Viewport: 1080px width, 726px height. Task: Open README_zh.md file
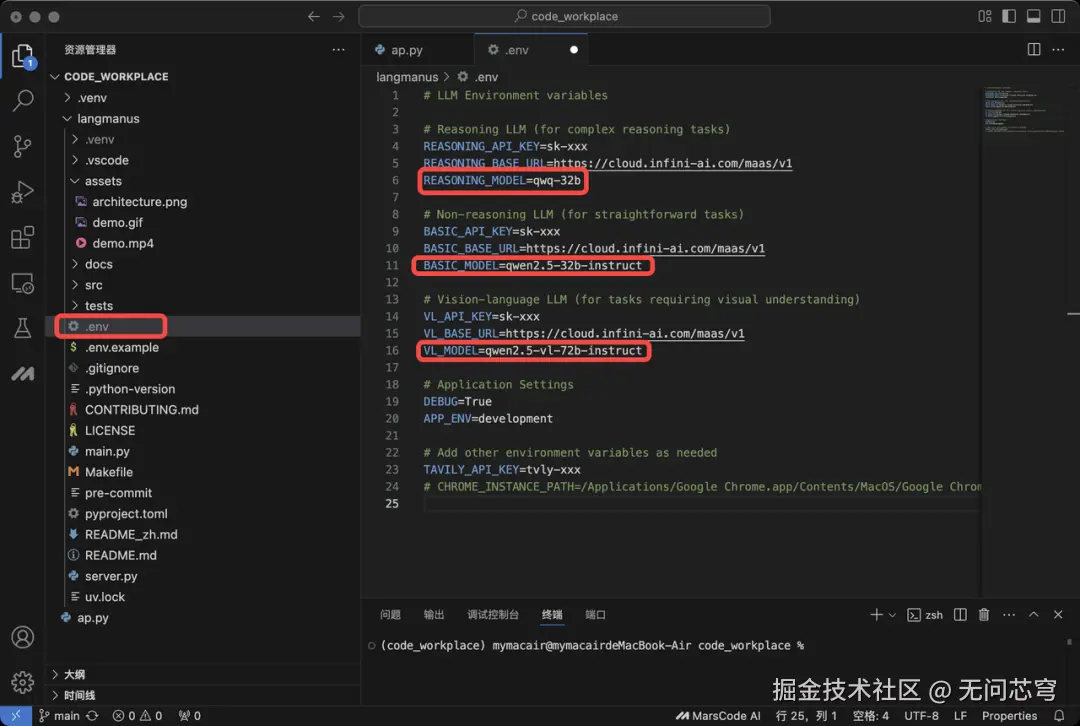coord(131,534)
